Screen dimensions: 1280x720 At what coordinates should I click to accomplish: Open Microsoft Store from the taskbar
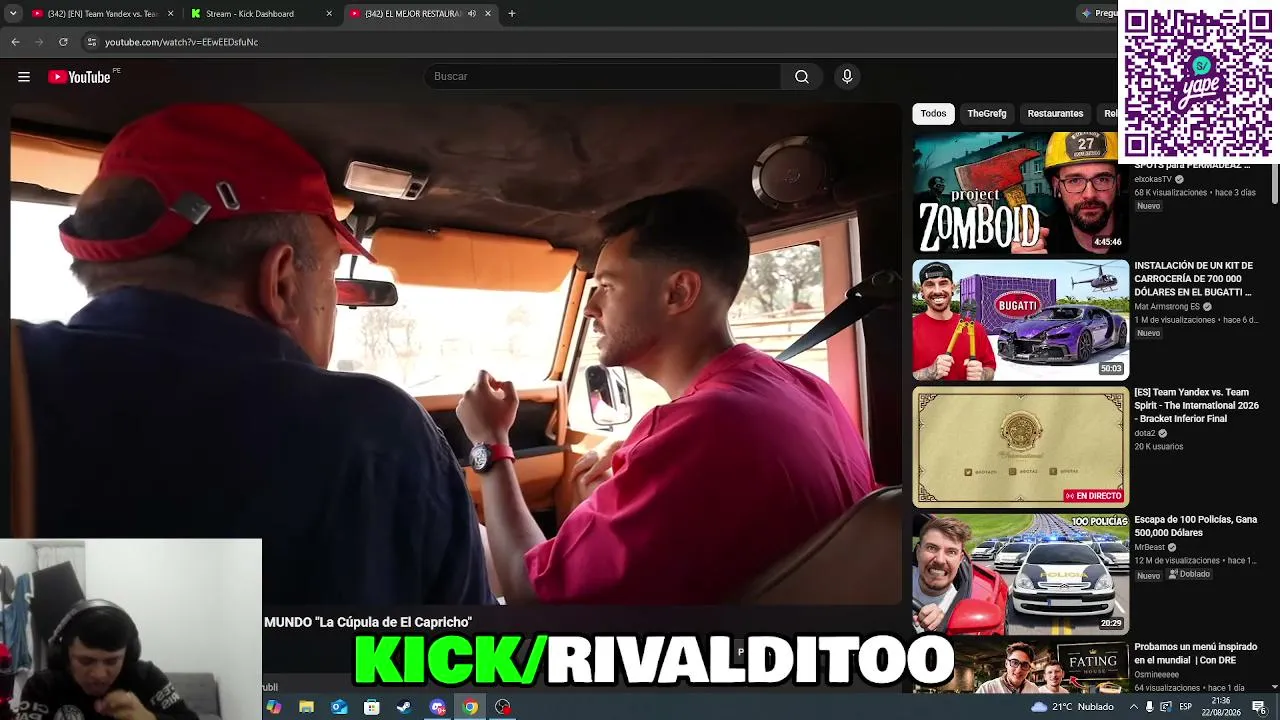(x=372, y=707)
